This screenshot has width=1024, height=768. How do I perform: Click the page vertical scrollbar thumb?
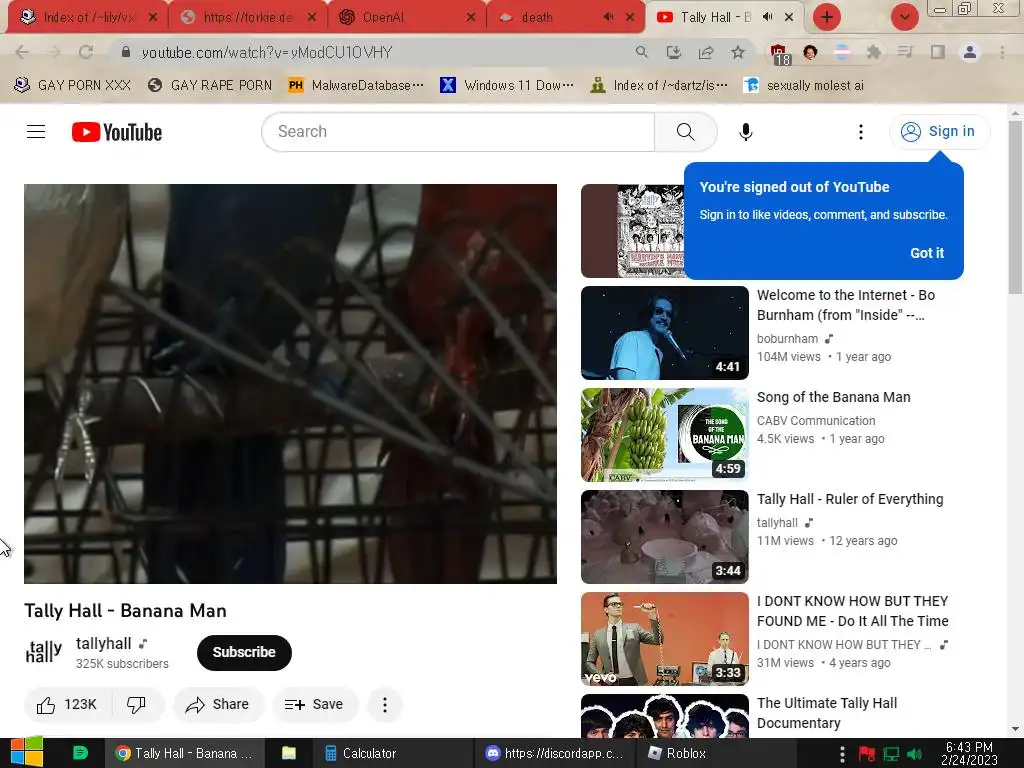click(x=1016, y=206)
